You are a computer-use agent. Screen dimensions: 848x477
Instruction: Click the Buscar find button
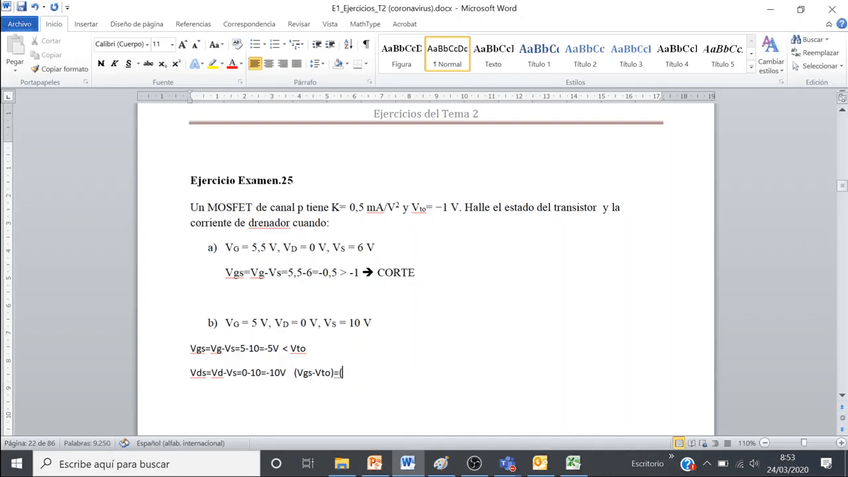[810, 39]
